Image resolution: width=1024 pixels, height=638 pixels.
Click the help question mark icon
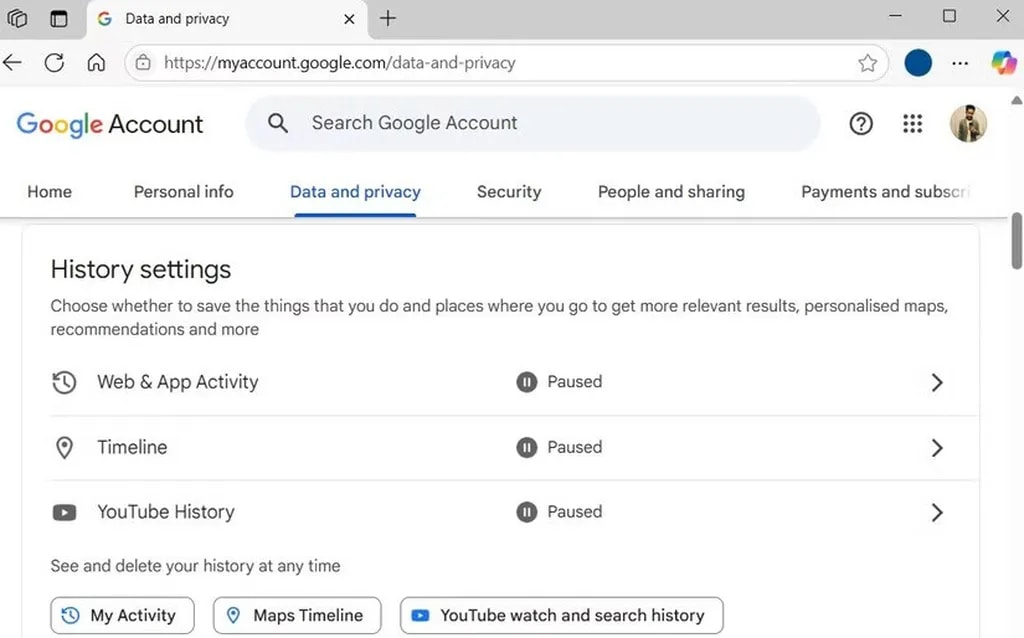(x=861, y=124)
